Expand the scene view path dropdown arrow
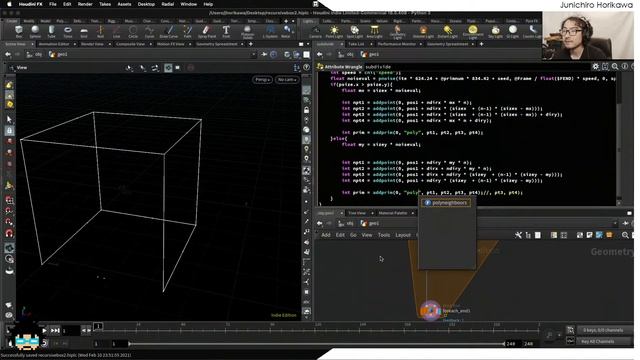Image resolution: width=640 pixels, height=360 pixels. pos(254,54)
